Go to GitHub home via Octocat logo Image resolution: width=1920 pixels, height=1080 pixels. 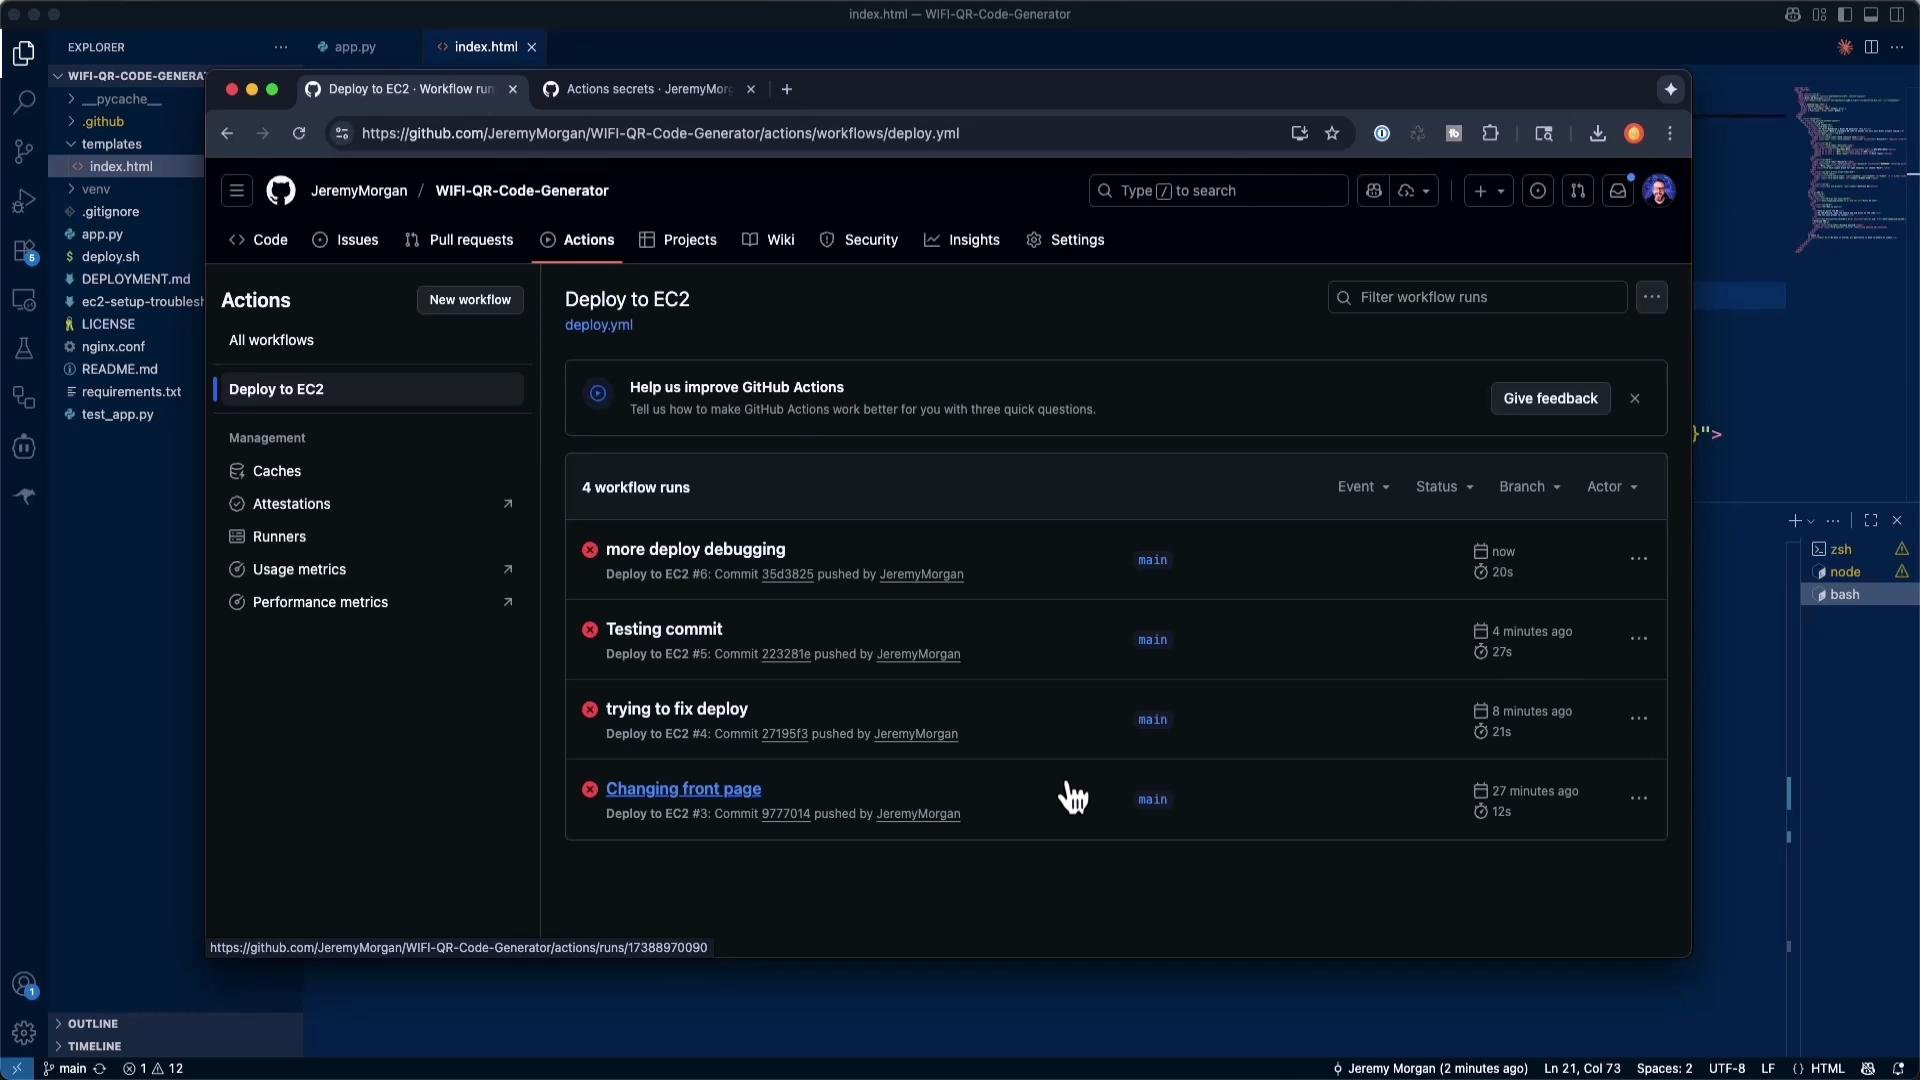[x=281, y=190]
